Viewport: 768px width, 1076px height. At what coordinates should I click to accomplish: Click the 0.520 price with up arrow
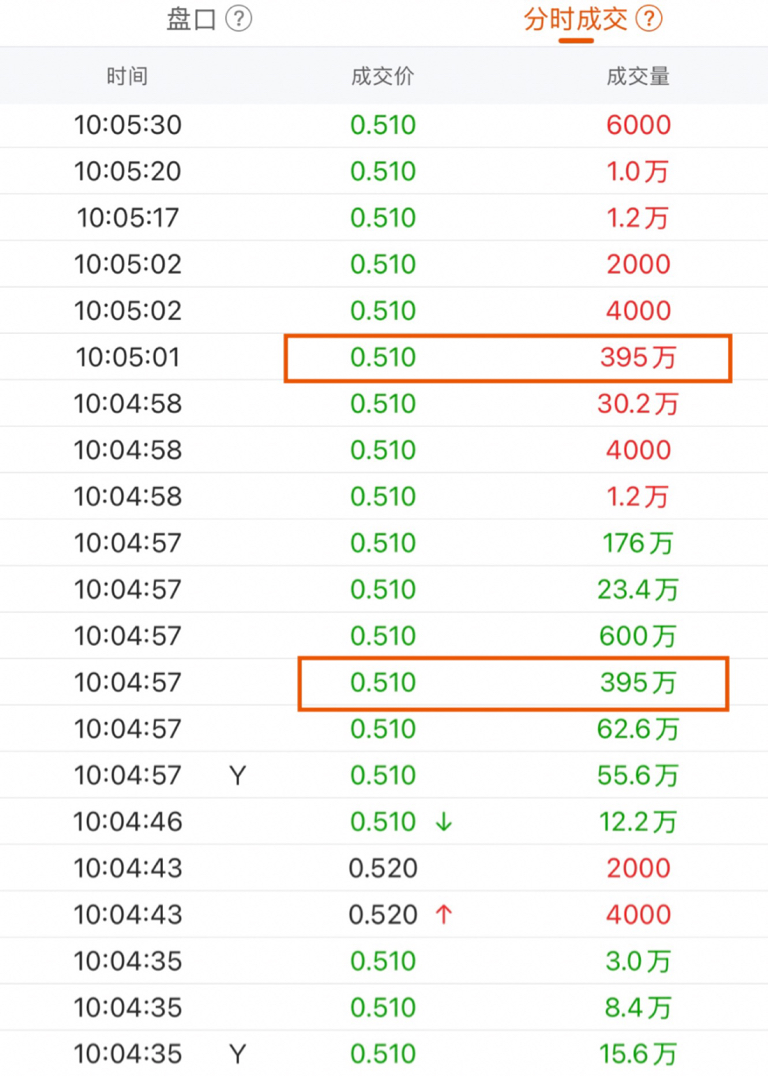coord(383,914)
